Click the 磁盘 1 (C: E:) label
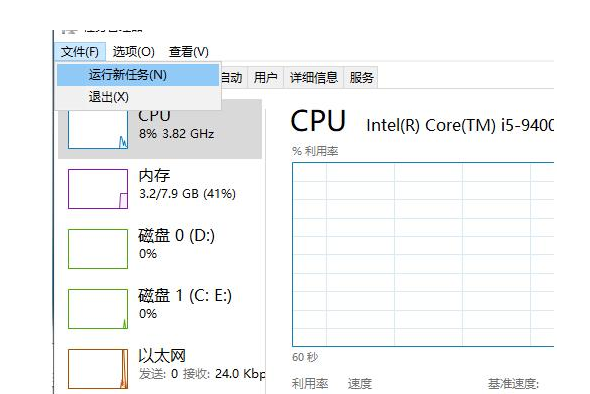Image resolution: width=590 pixels, height=394 pixels. pos(185,296)
